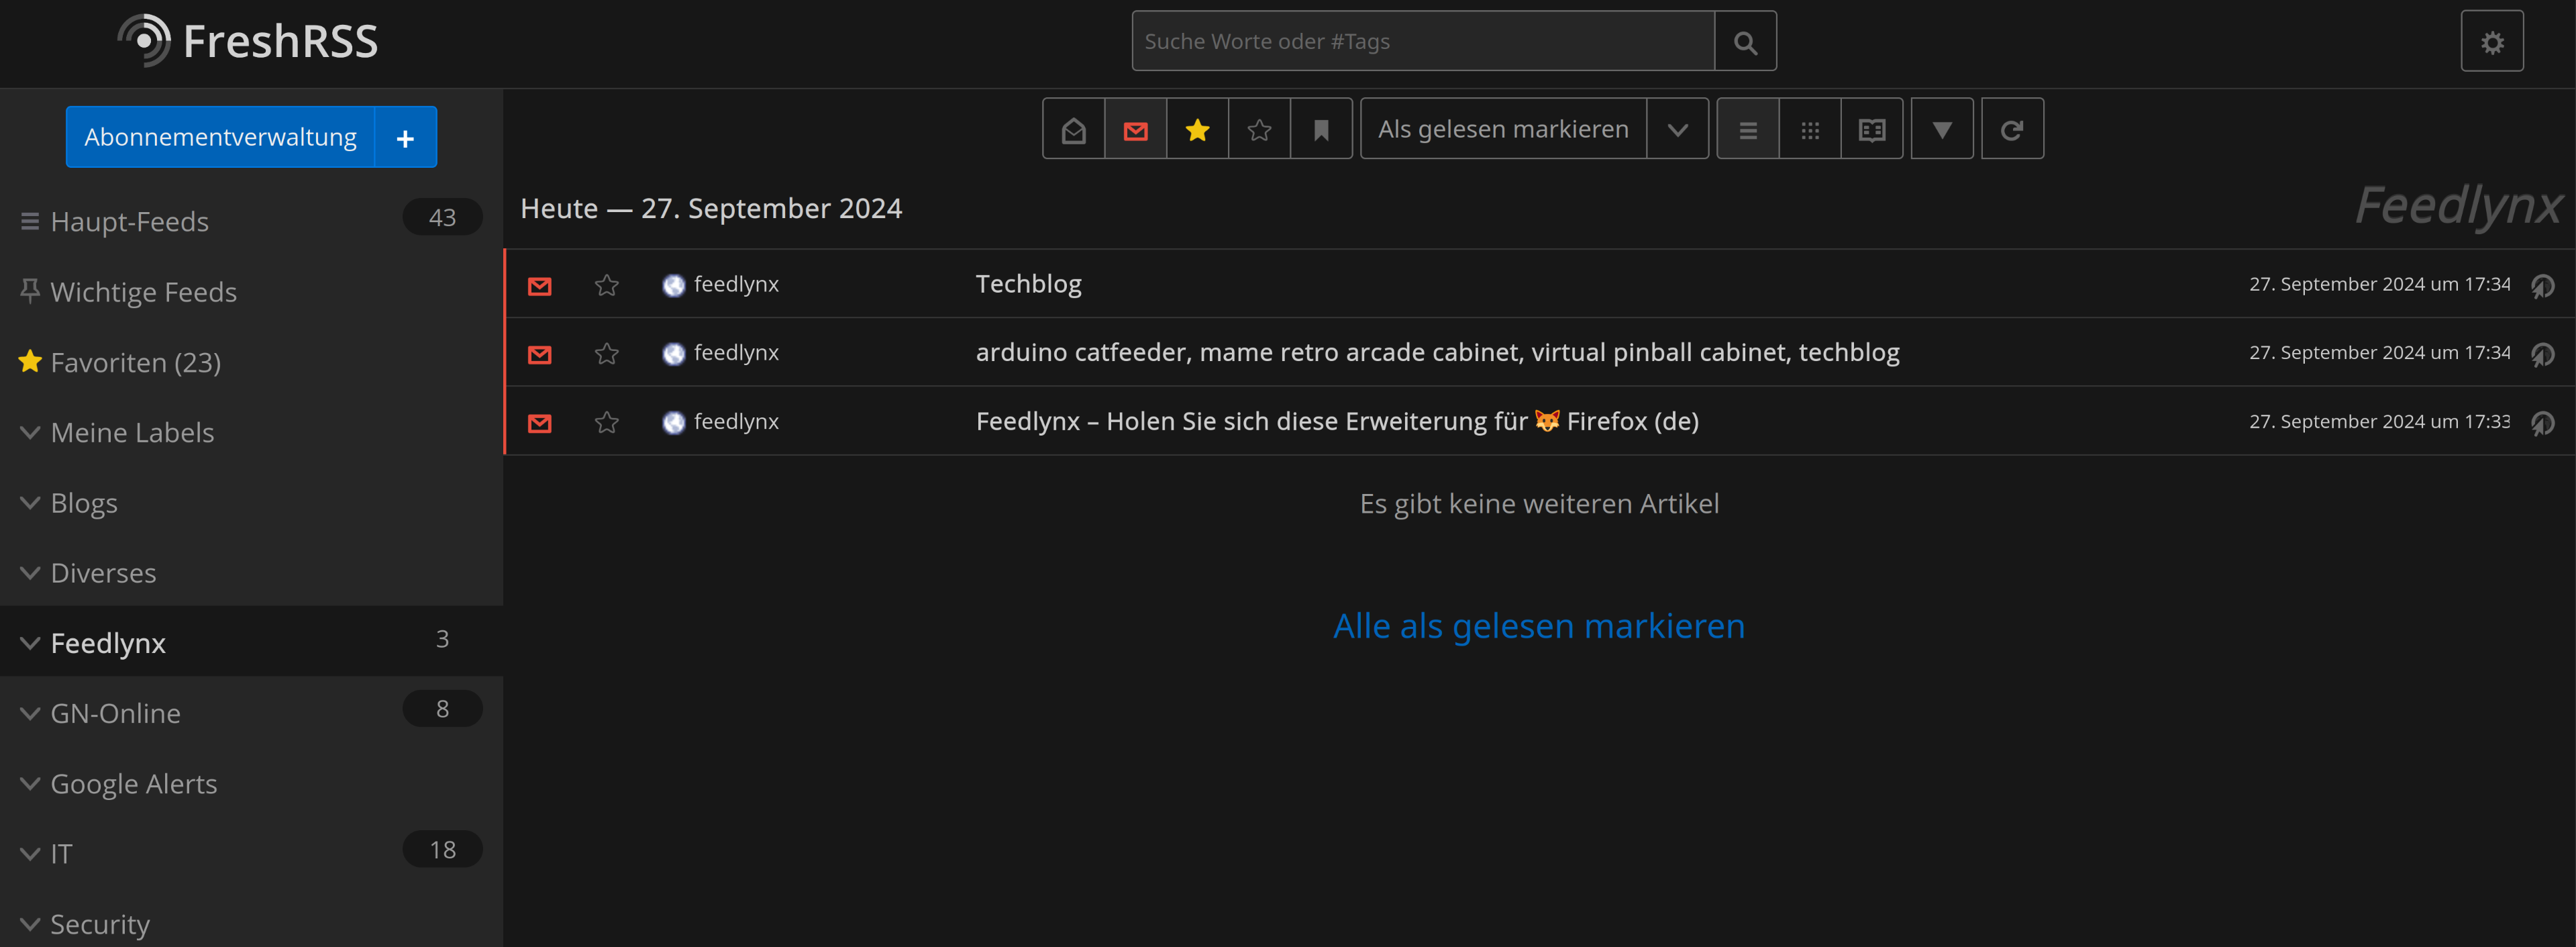Toggle show non-favorites filter
Image resolution: width=2576 pixels, height=947 pixels.
1260,129
